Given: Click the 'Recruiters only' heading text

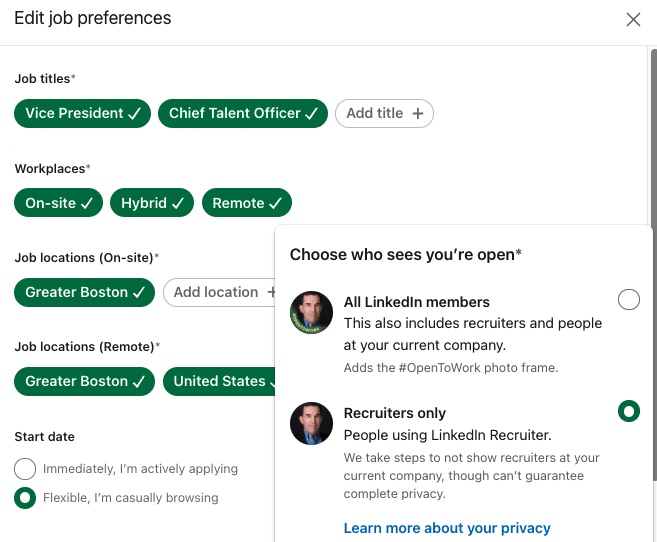Looking at the screenshot, I should tap(395, 413).
